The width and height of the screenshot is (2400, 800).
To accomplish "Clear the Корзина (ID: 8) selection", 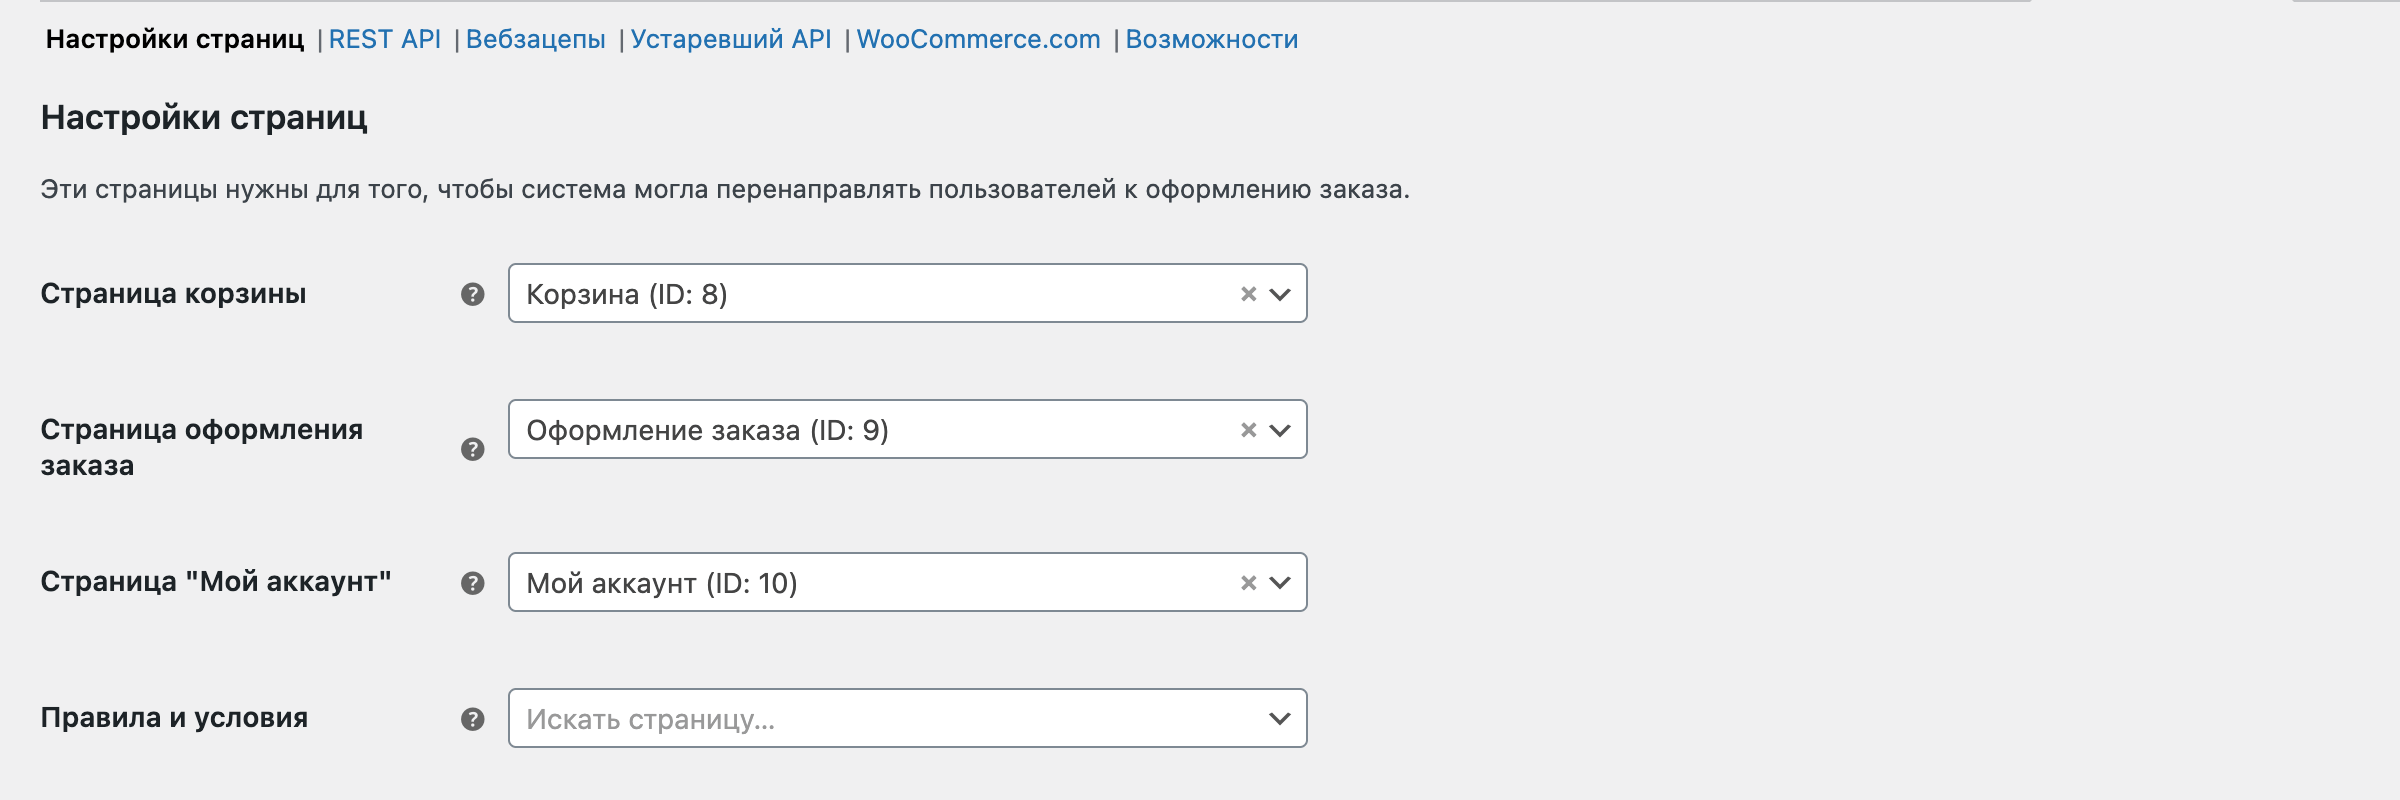I will 1248,294.
